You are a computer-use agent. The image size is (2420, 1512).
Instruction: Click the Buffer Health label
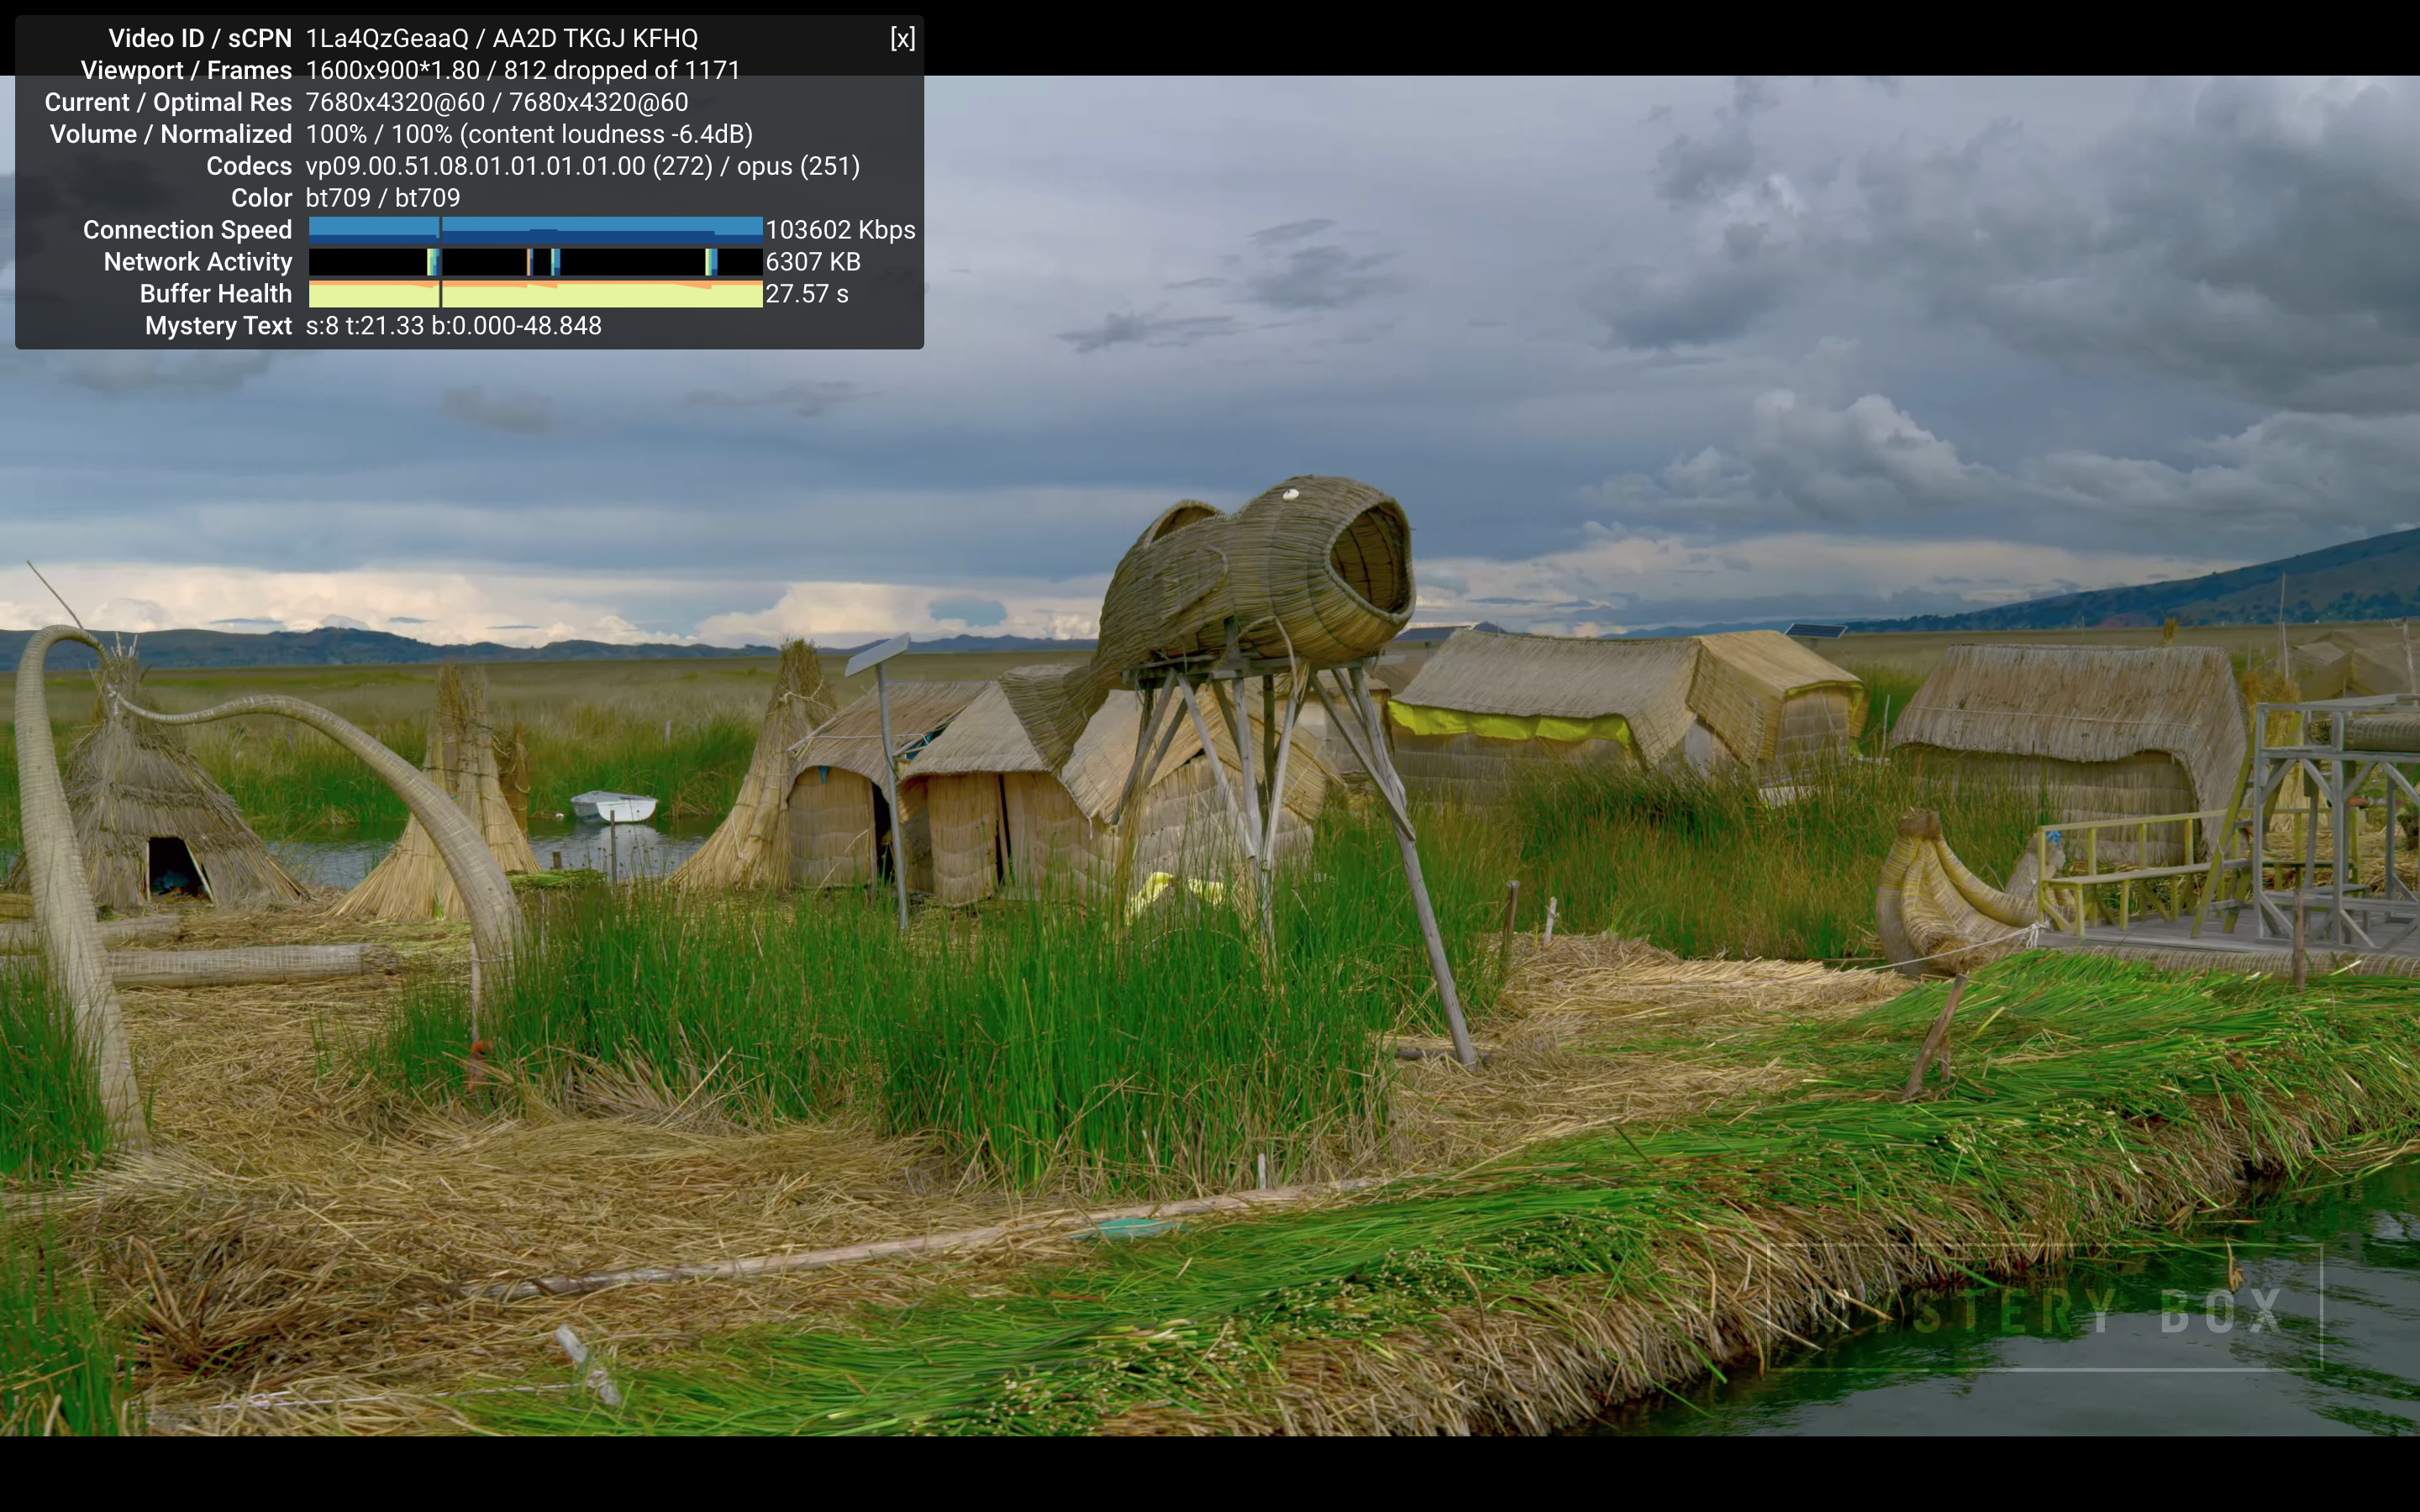click(215, 294)
